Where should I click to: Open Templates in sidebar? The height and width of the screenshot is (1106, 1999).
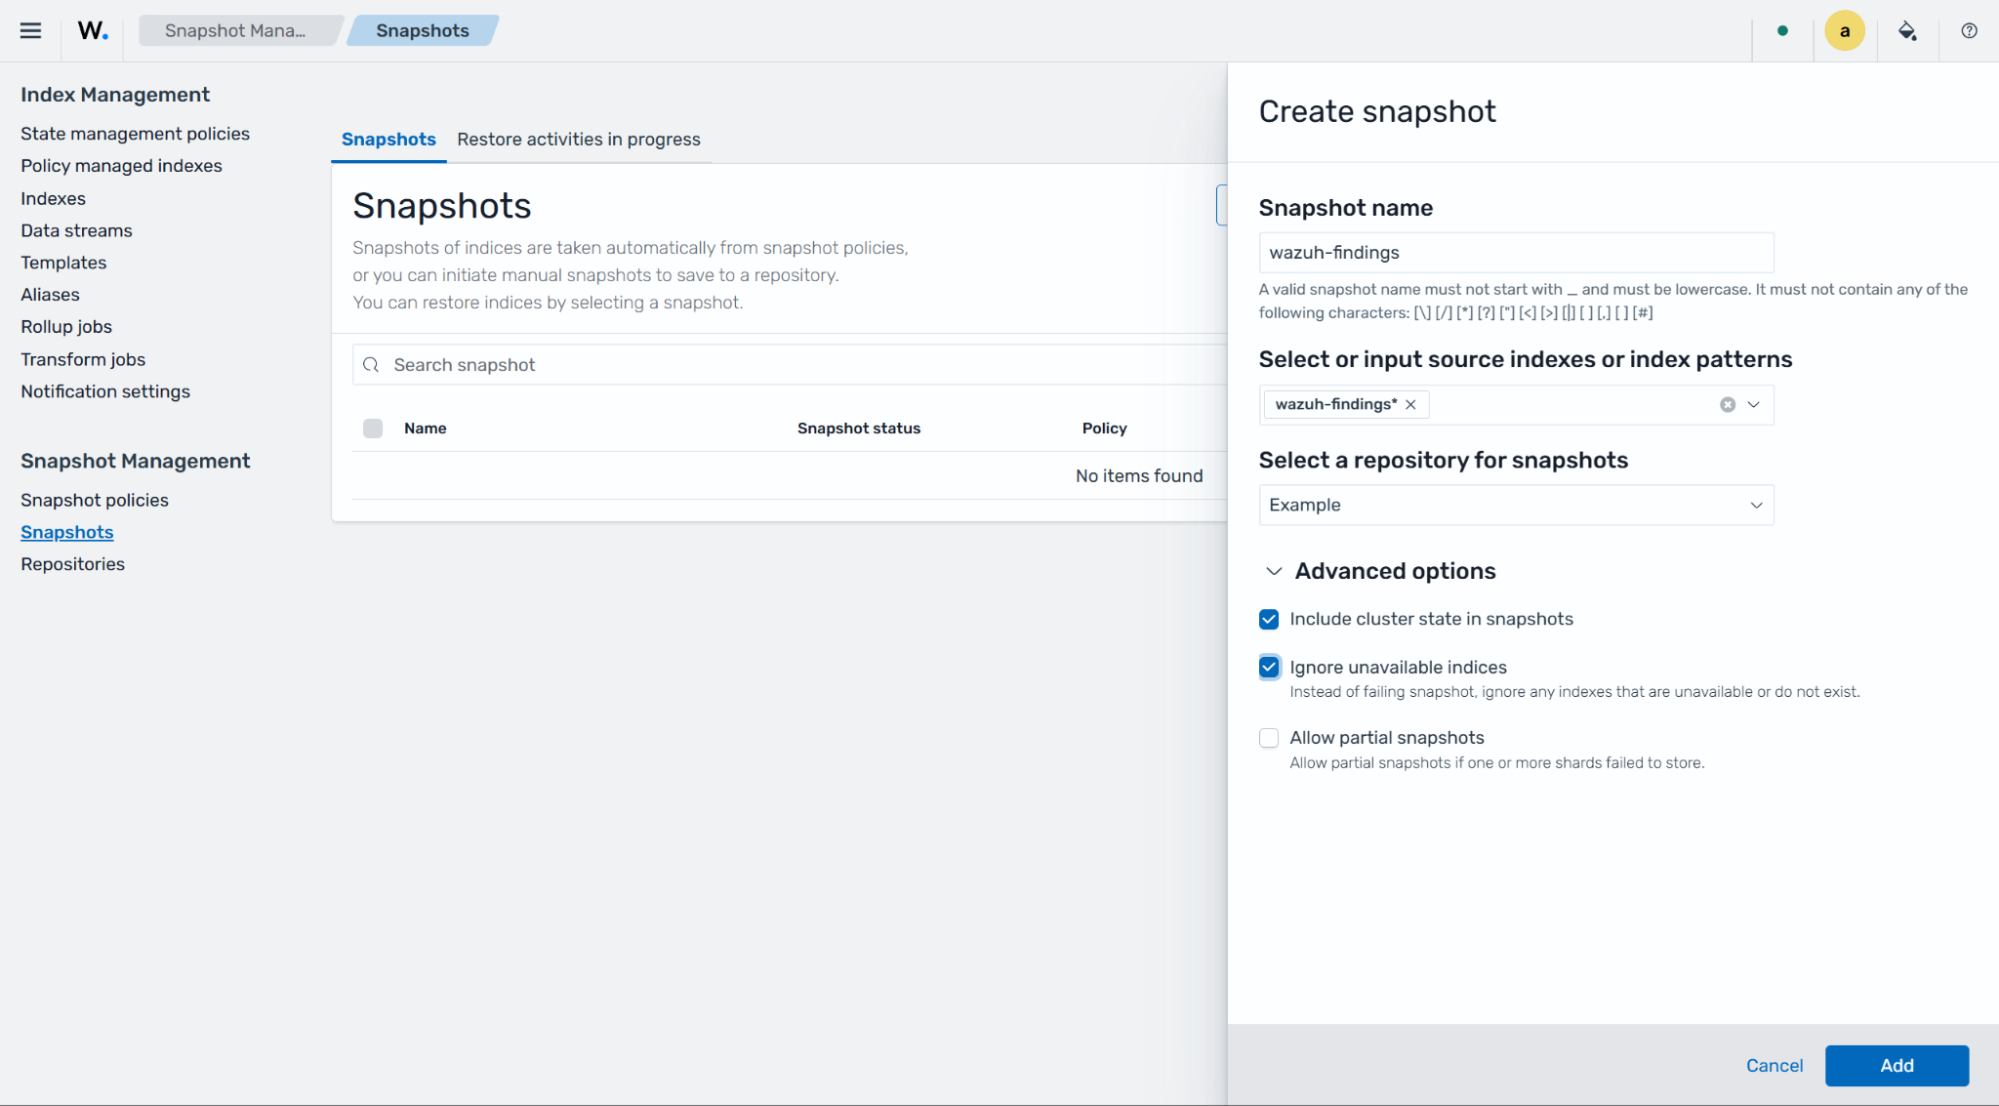coord(63,263)
